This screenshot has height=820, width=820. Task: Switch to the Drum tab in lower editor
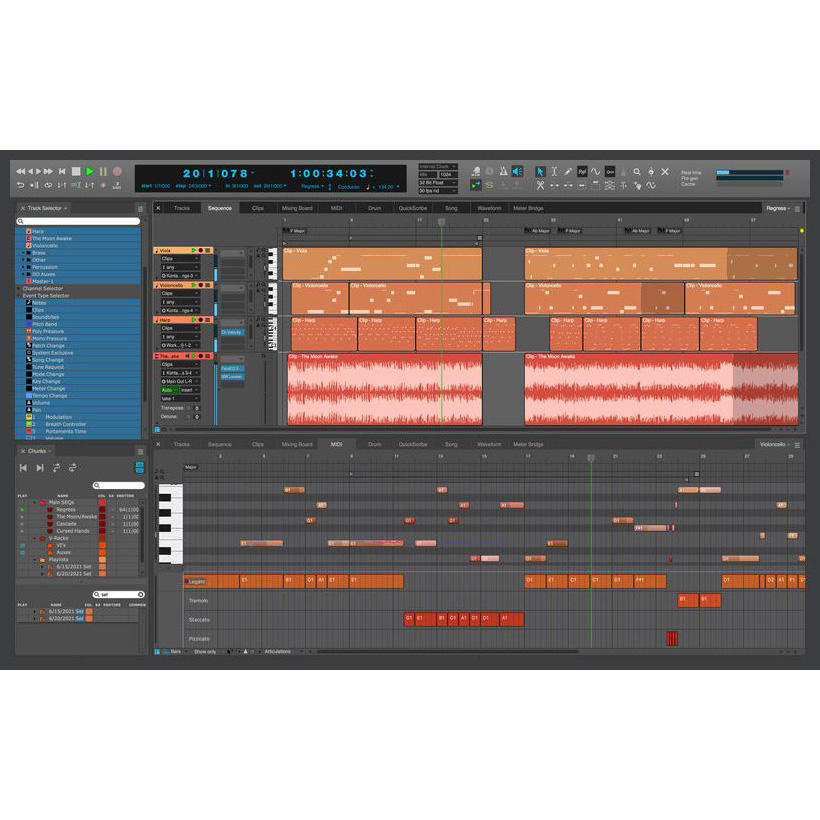coord(374,445)
